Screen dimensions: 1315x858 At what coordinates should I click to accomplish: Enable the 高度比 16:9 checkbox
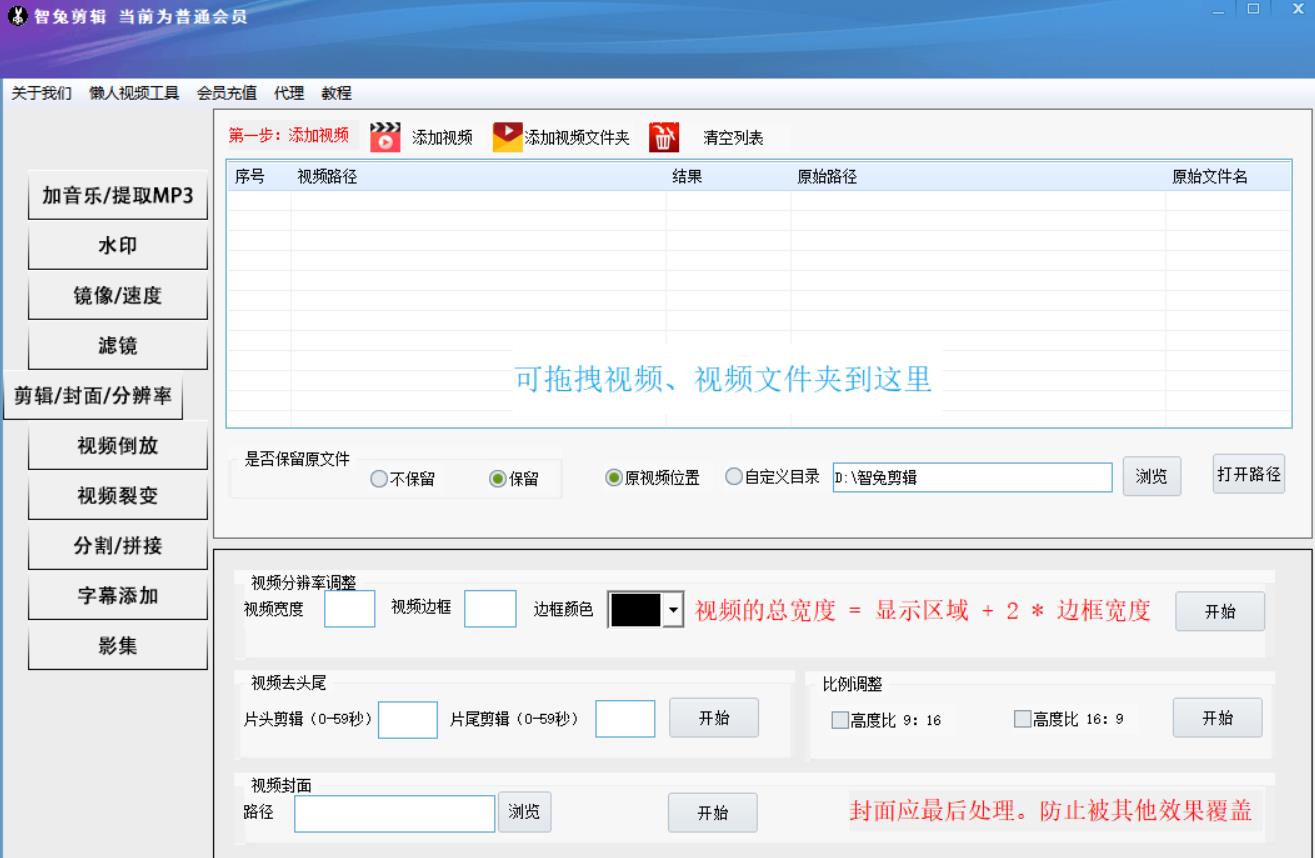pyautogui.click(x=1022, y=719)
